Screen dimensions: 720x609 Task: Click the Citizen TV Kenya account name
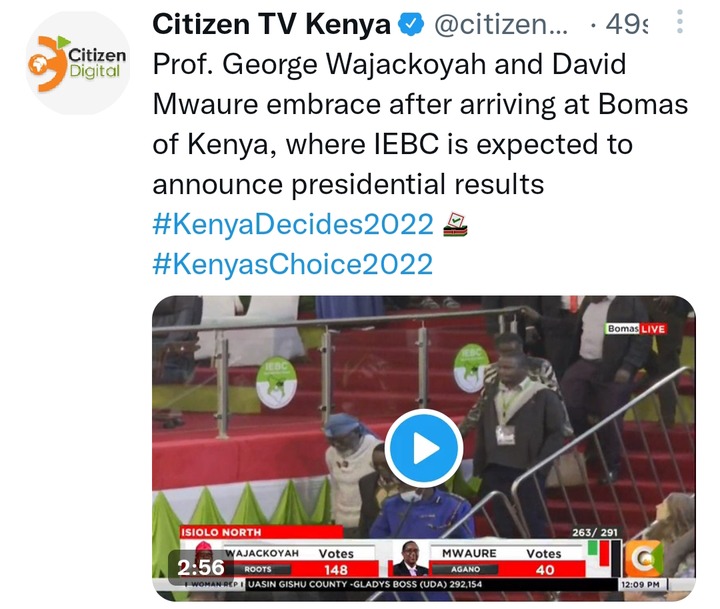pyautogui.click(x=271, y=24)
